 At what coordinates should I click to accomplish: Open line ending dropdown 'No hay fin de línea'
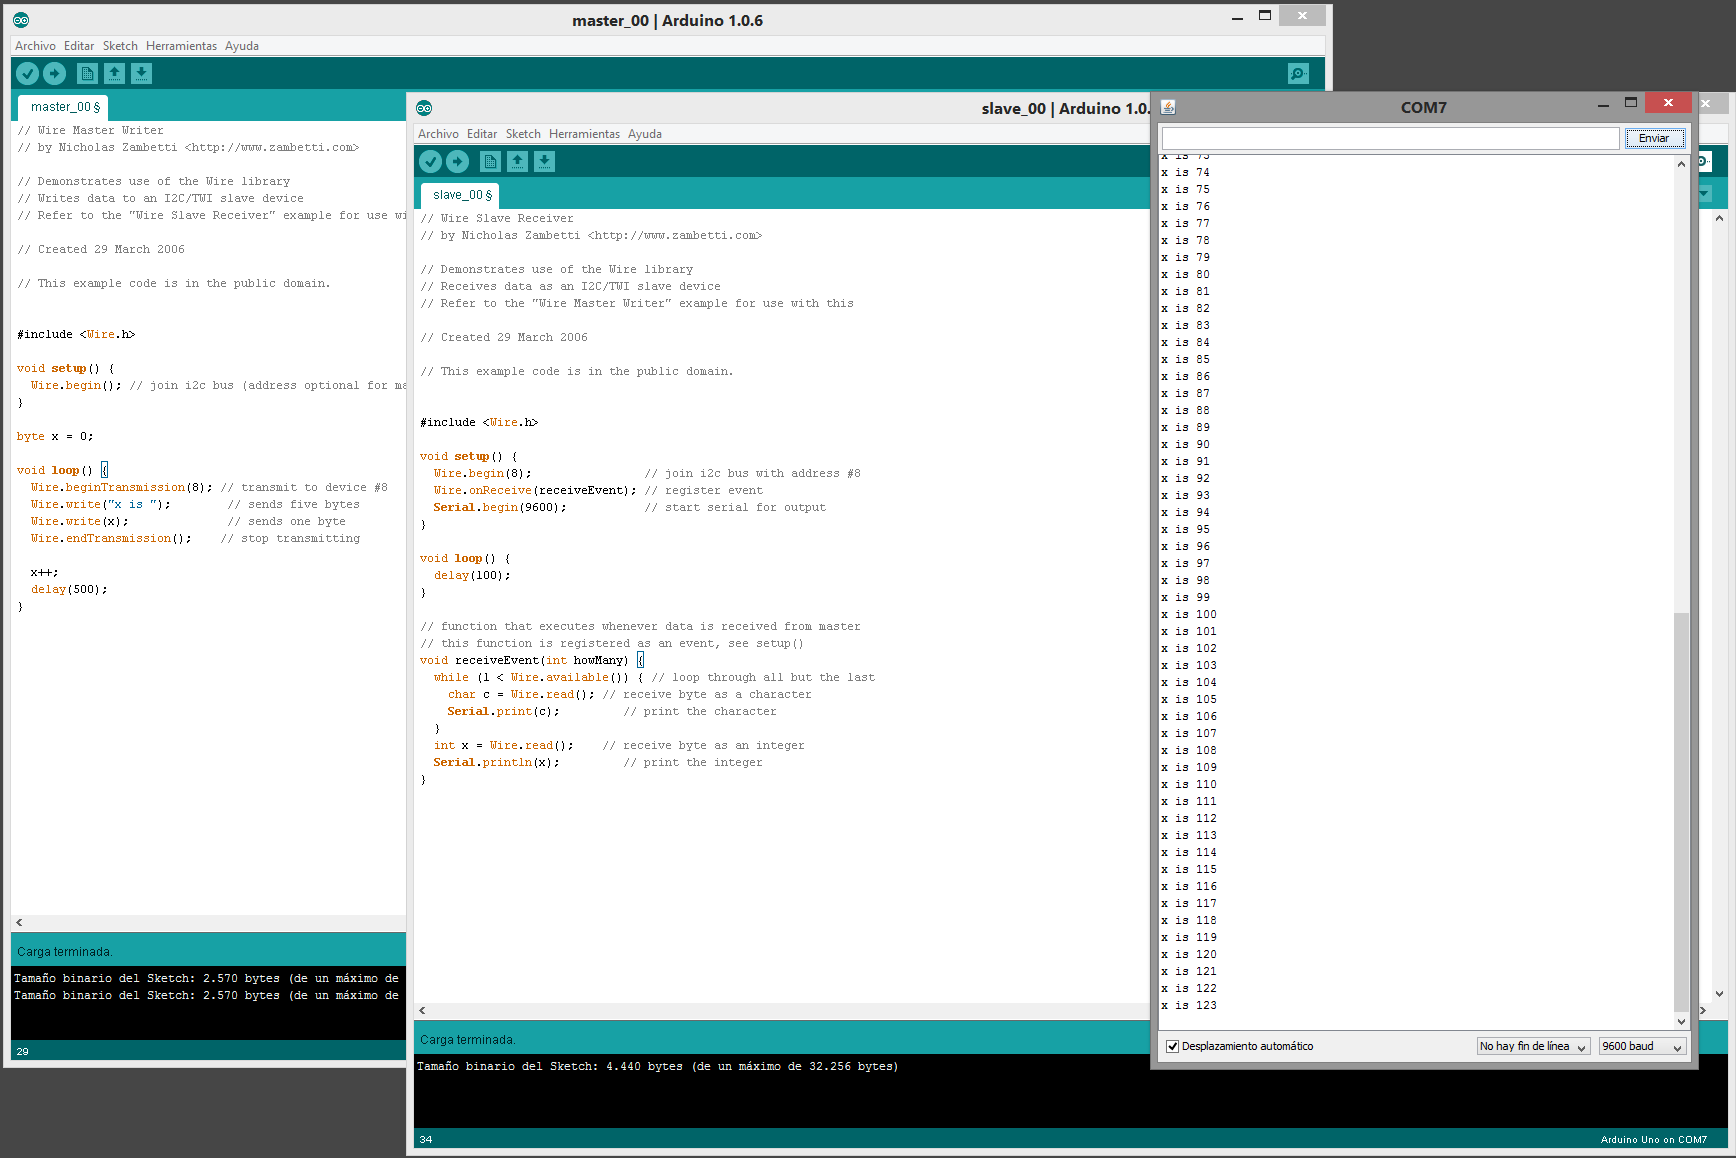(x=1533, y=1046)
